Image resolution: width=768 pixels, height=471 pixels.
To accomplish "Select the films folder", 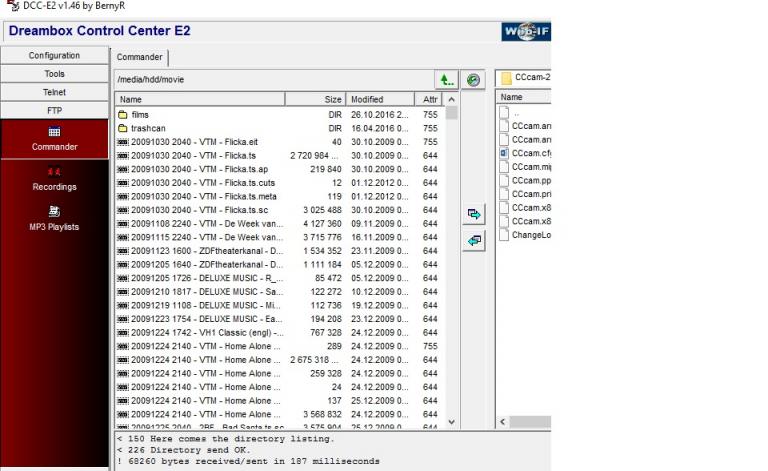I will (139, 115).
